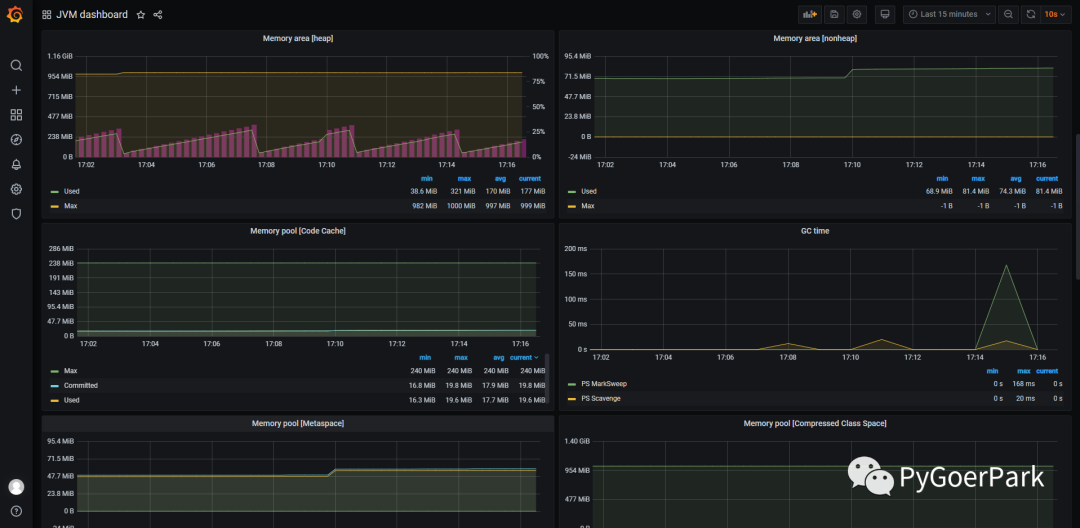Viewport: 1080px width, 528px height.
Task: Open the search icon in sidebar
Action: [x=16, y=65]
